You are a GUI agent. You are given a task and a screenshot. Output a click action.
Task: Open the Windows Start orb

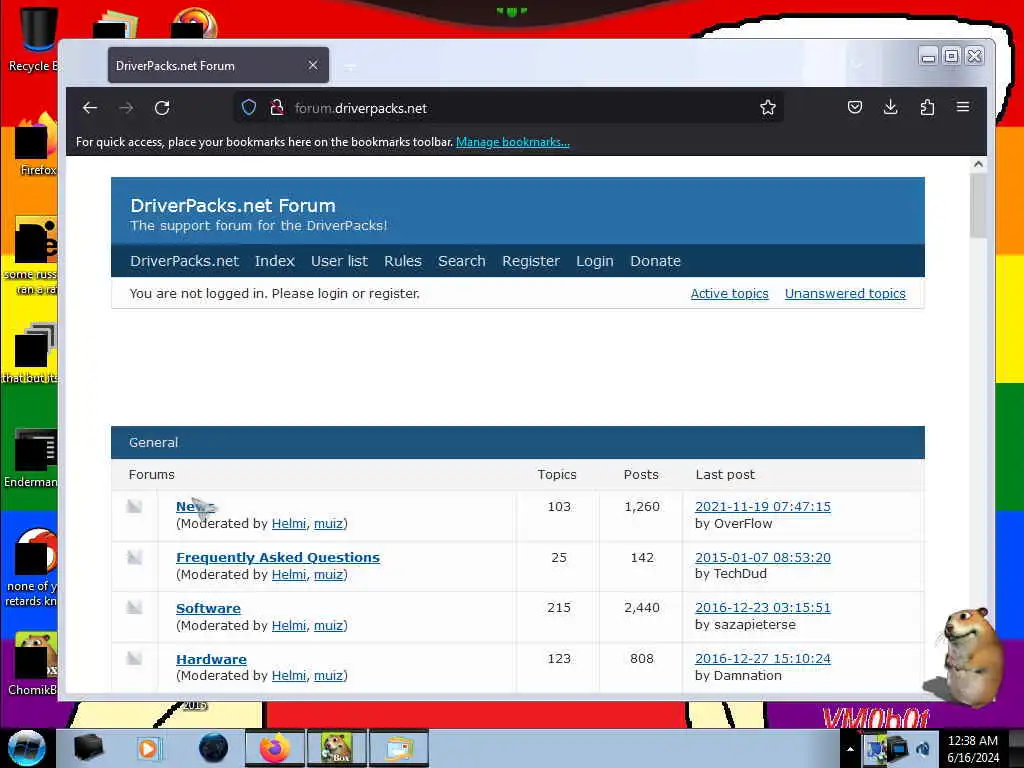coord(27,748)
